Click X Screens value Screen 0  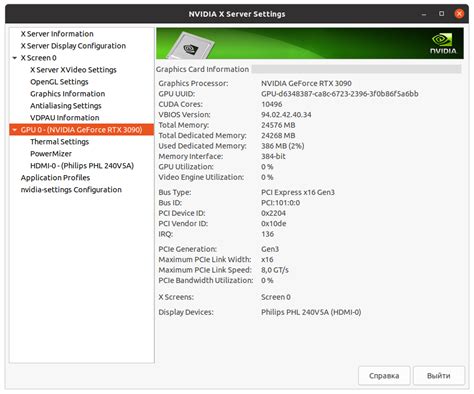tap(276, 297)
